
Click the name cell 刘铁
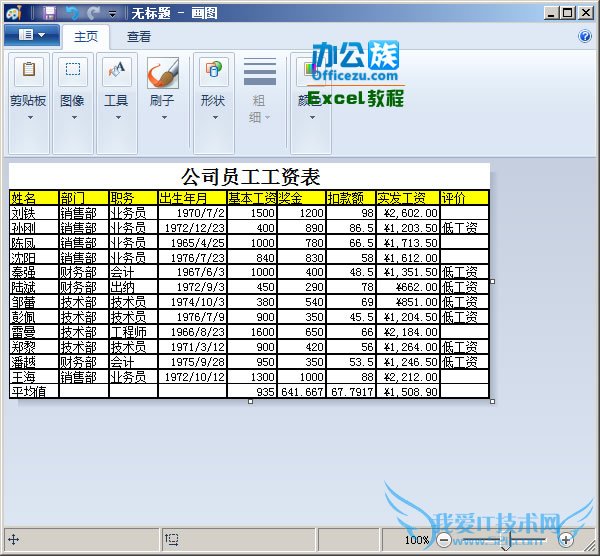click(x=34, y=213)
